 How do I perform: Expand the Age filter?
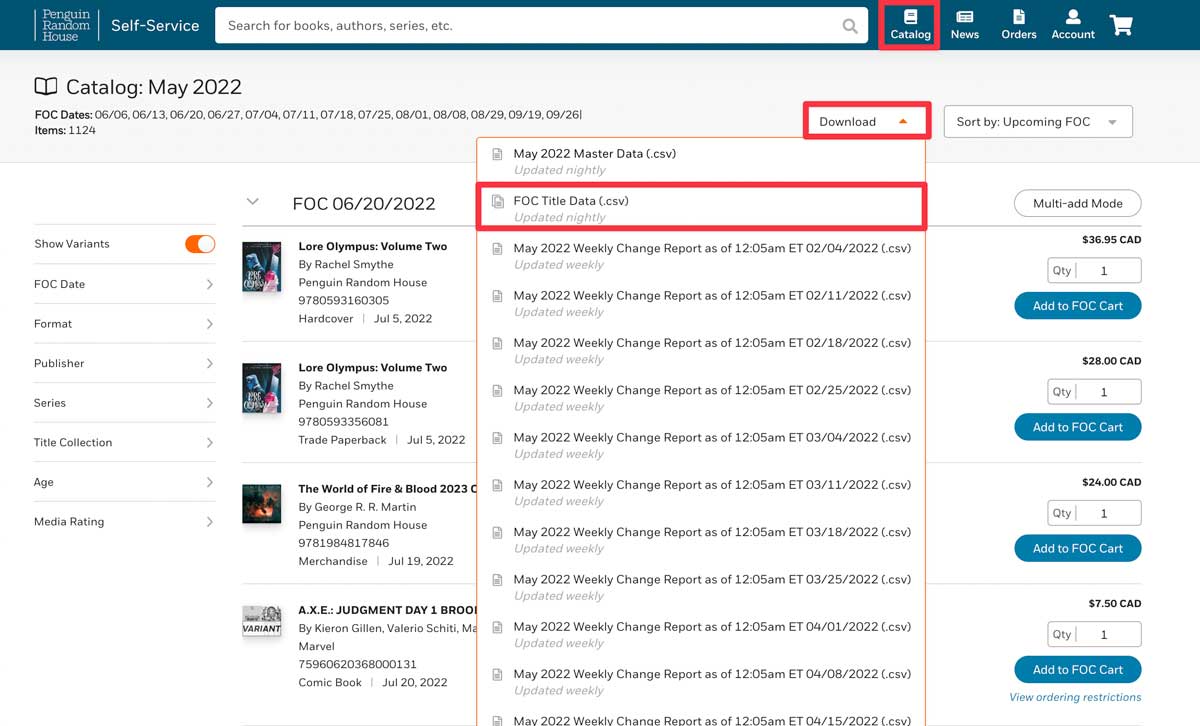click(124, 482)
